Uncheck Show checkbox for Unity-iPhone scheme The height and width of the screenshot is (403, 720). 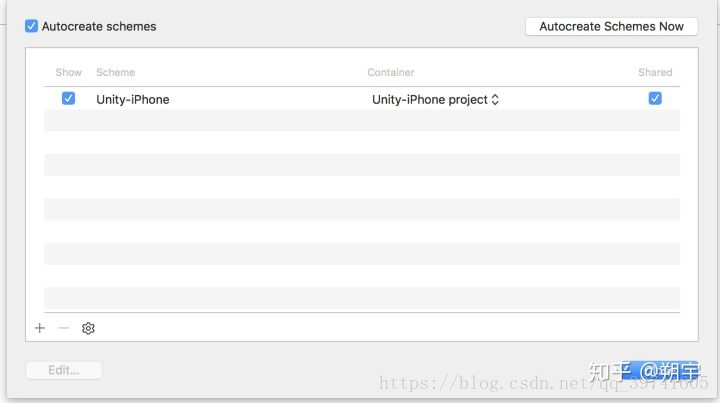click(x=68, y=98)
